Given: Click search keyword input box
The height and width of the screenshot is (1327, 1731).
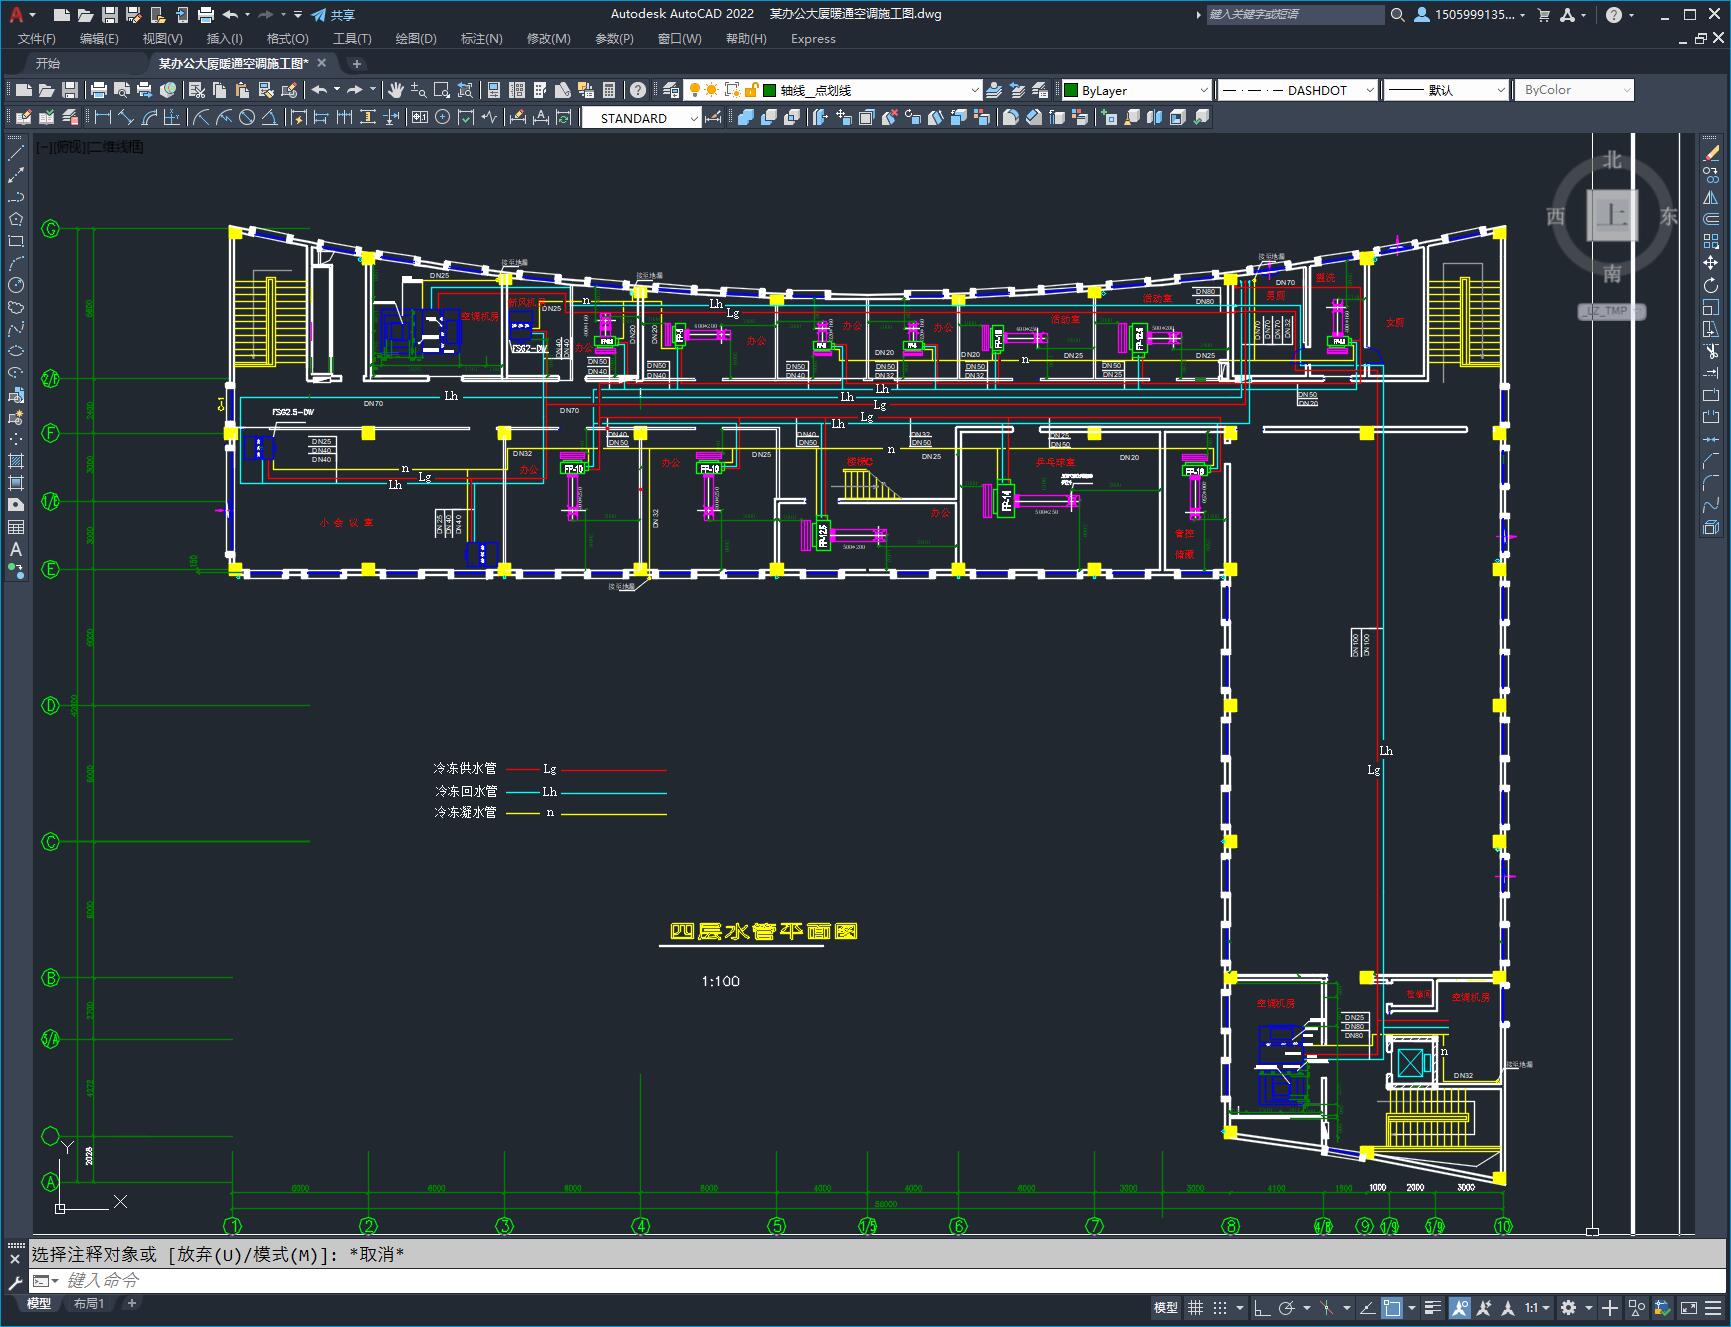Looking at the screenshot, I should click(1294, 14).
